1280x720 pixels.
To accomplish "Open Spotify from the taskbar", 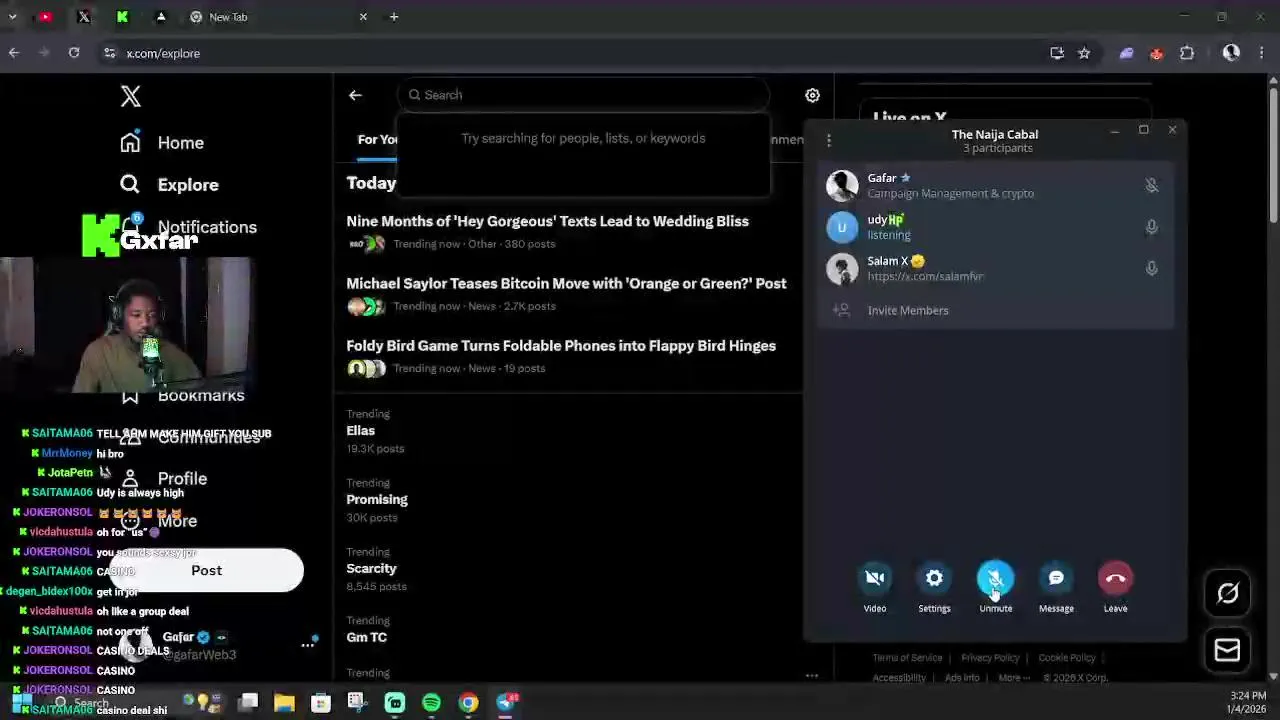I will [x=431, y=703].
